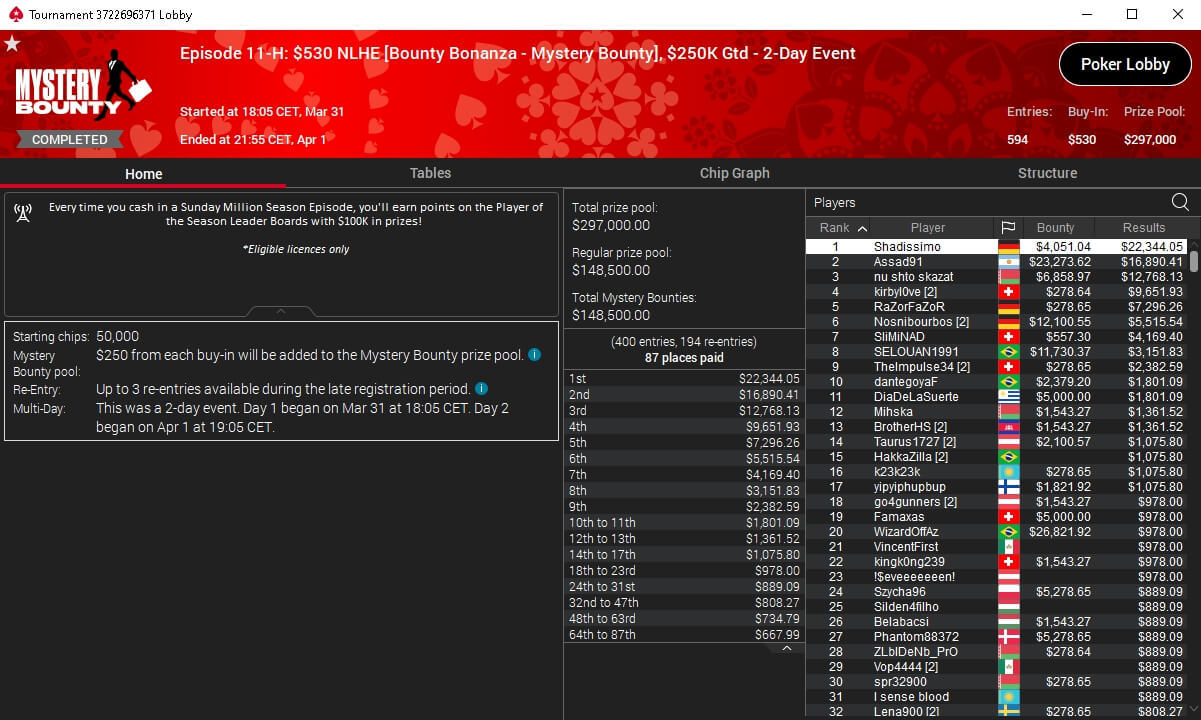Select player Mihska

997,412
